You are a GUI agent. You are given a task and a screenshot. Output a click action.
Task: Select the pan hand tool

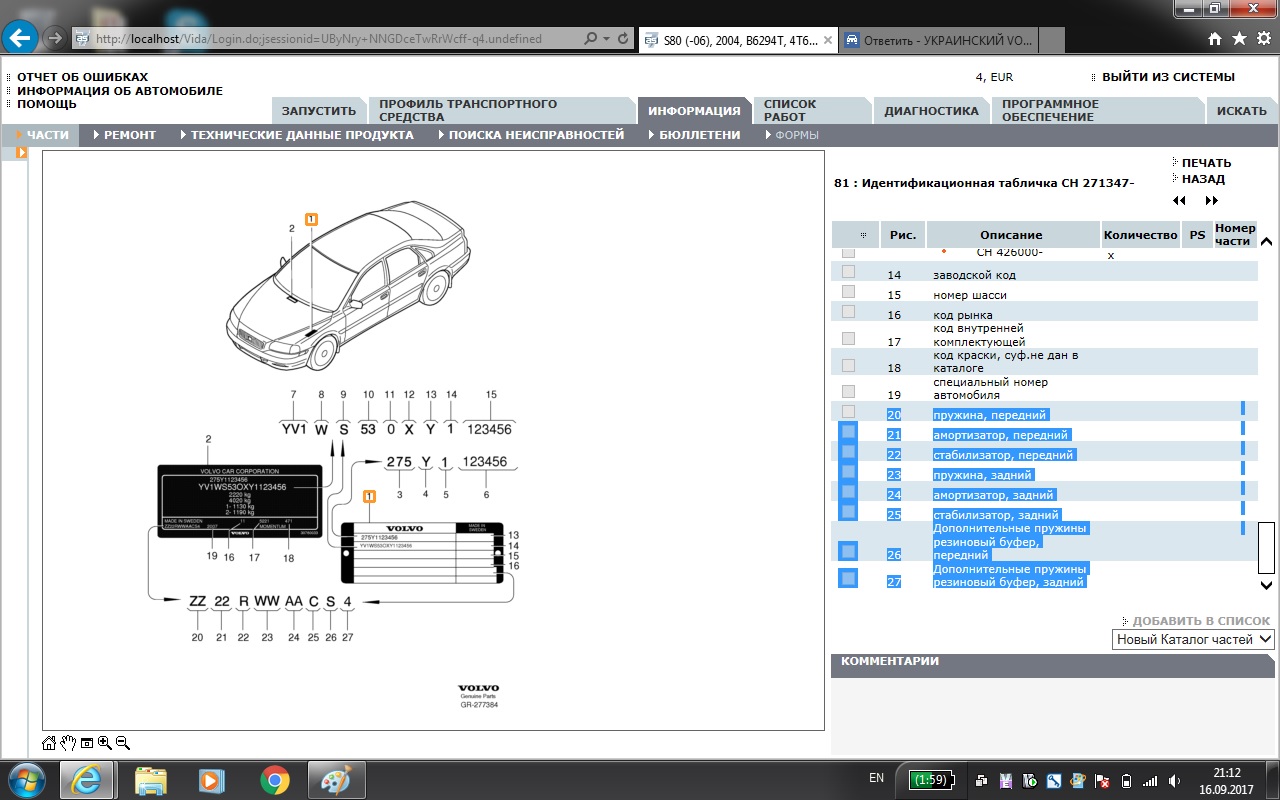[68, 743]
